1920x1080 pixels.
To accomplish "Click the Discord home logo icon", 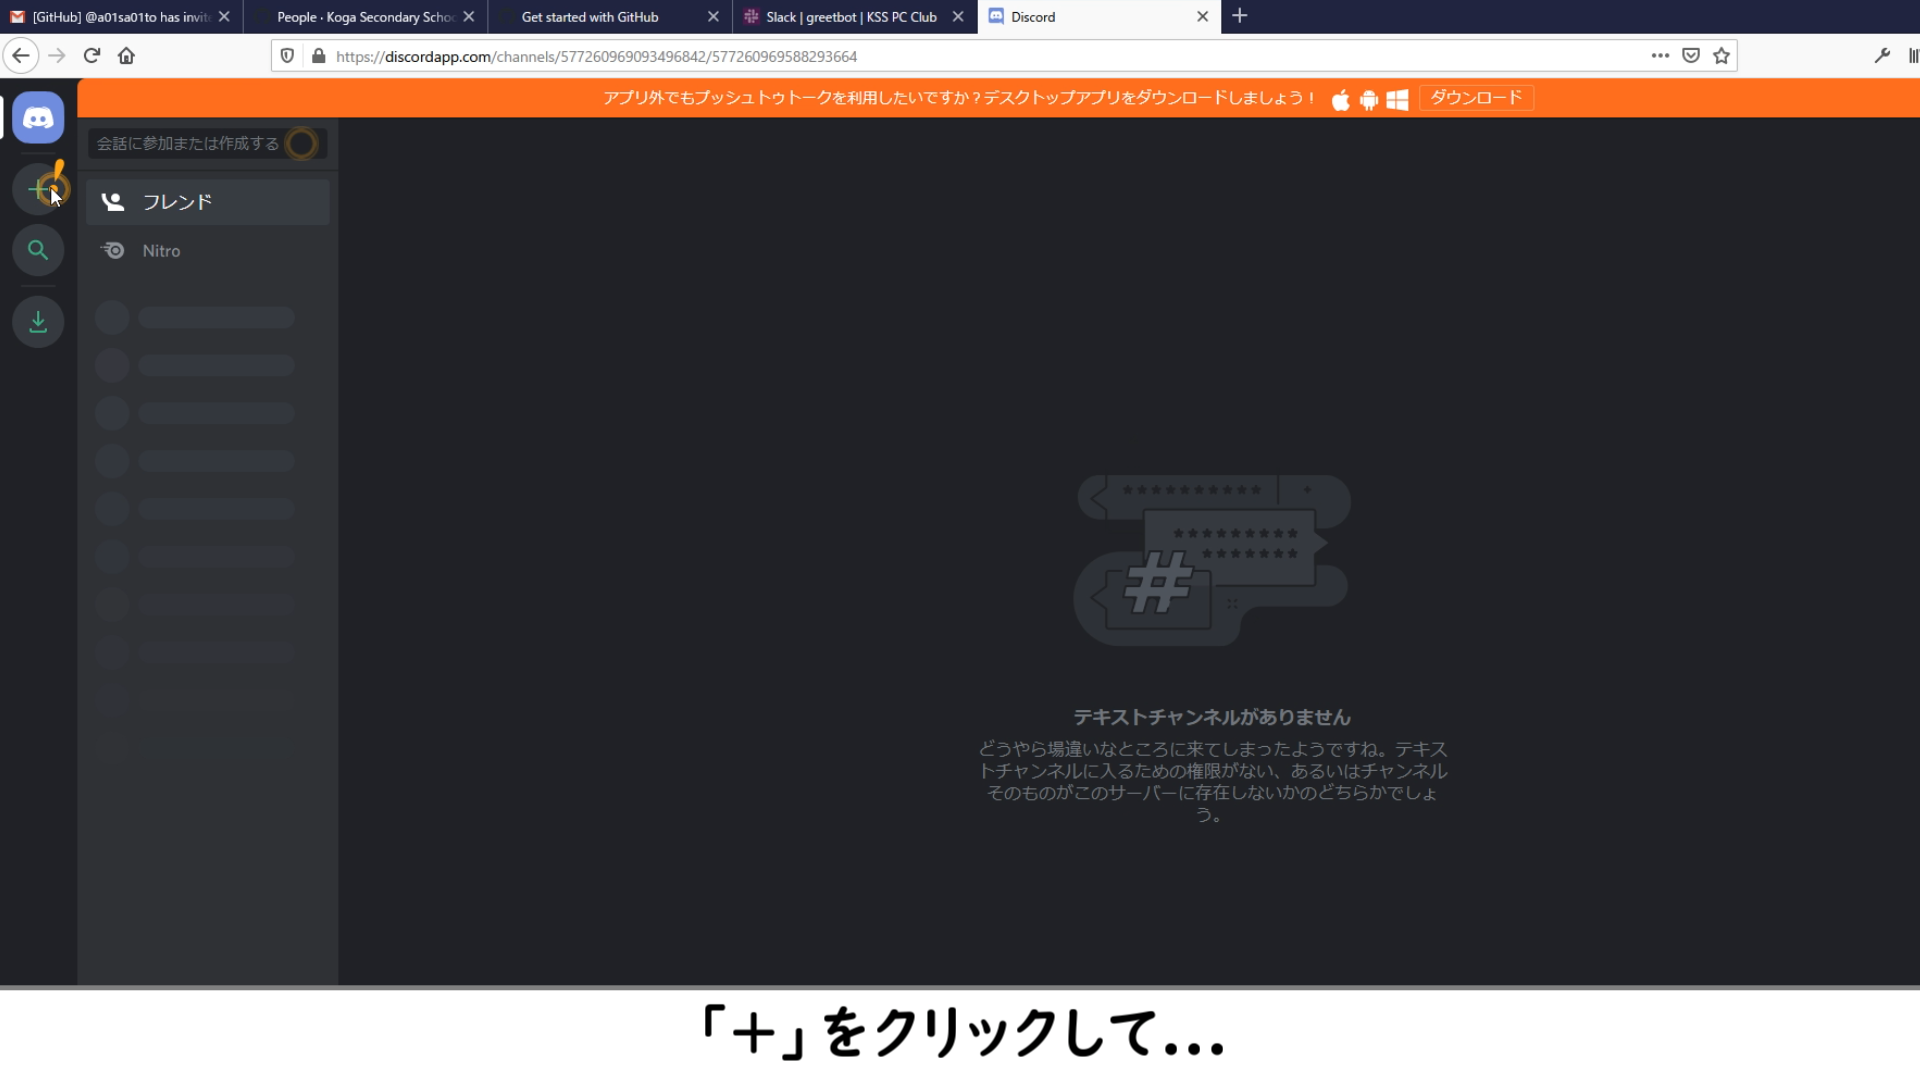I will click(38, 118).
